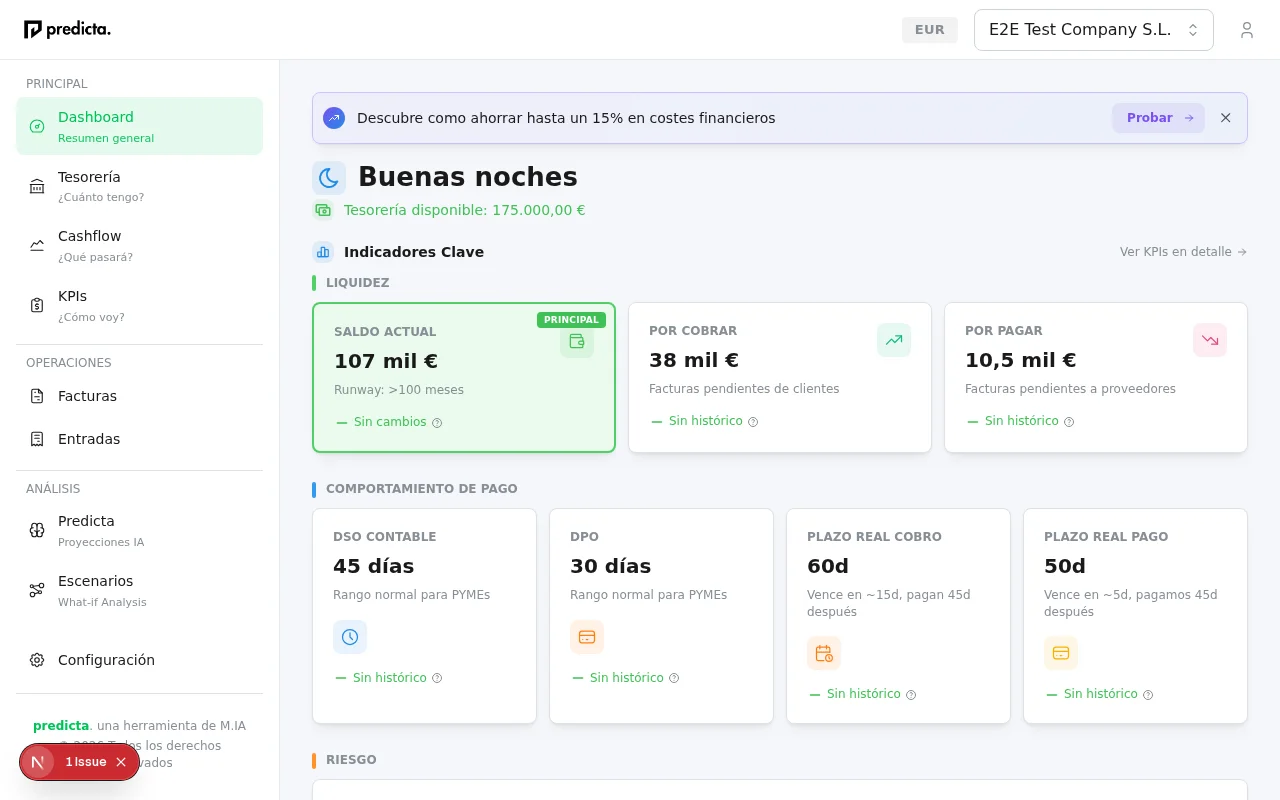Close the 1 Issue notification badge
Image resolution: width=1280 pixels, height=800 pixels.
click(x=121, y=762)
